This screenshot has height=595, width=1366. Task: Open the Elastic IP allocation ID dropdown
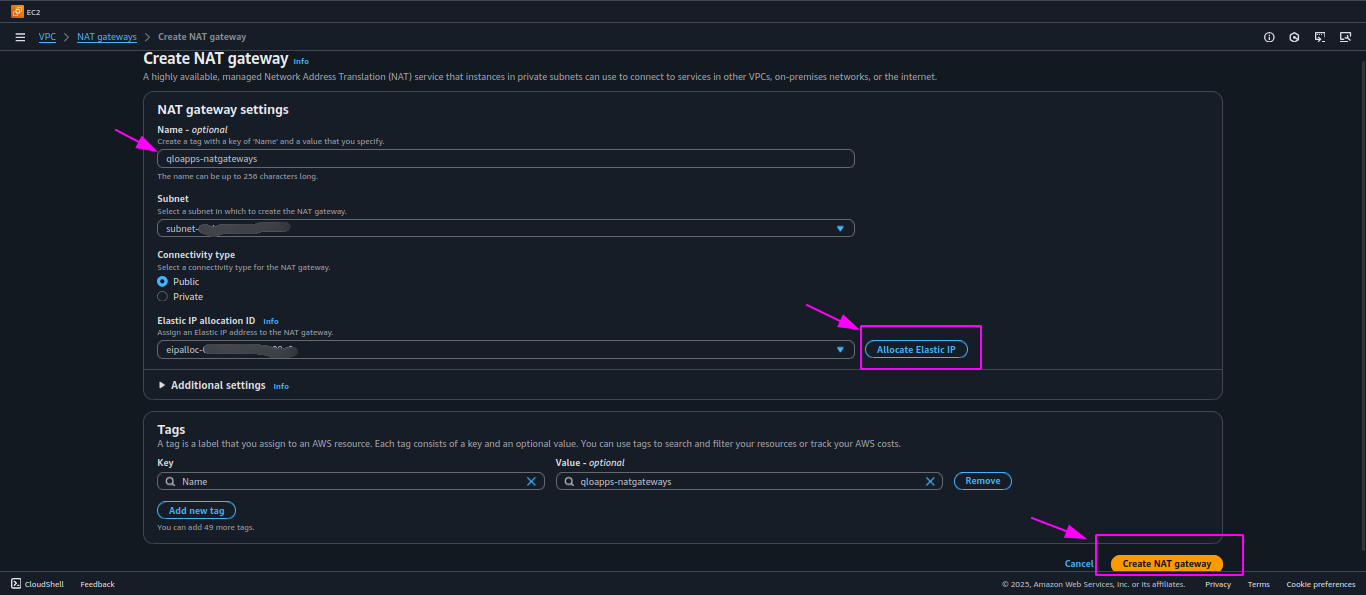tap(506, 350)
